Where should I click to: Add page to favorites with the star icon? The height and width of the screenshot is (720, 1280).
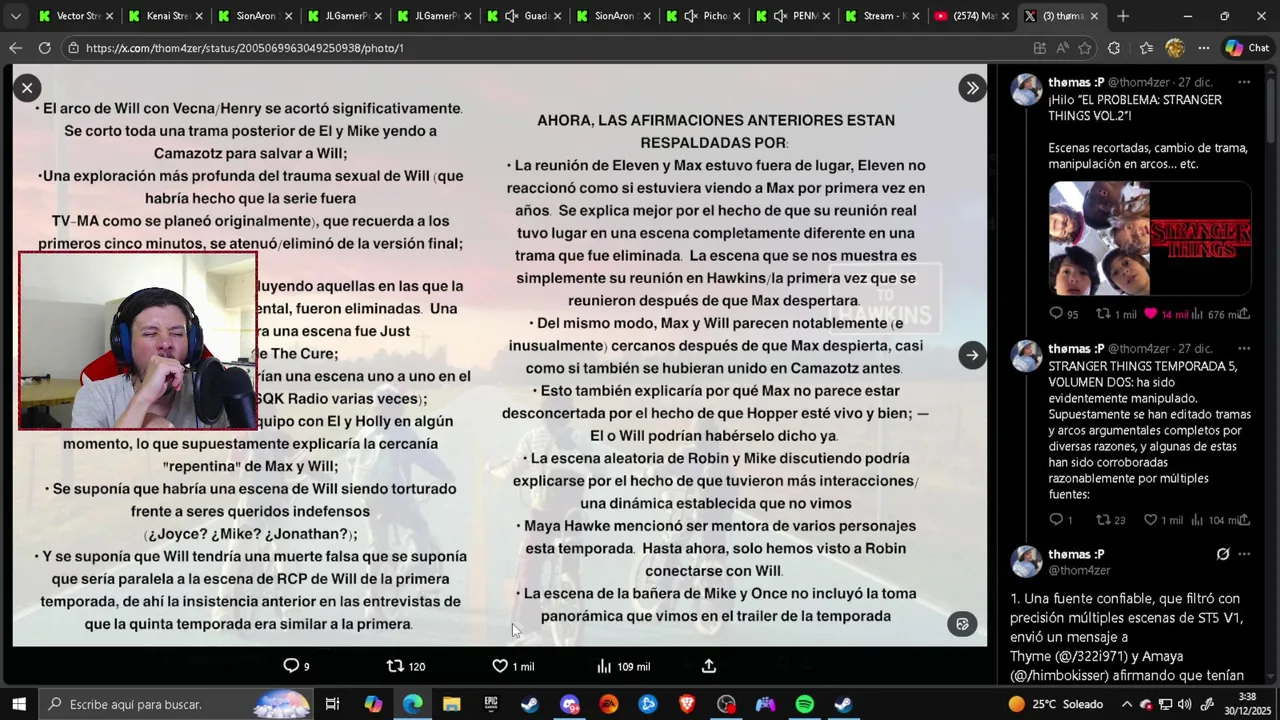point(1087,48)
